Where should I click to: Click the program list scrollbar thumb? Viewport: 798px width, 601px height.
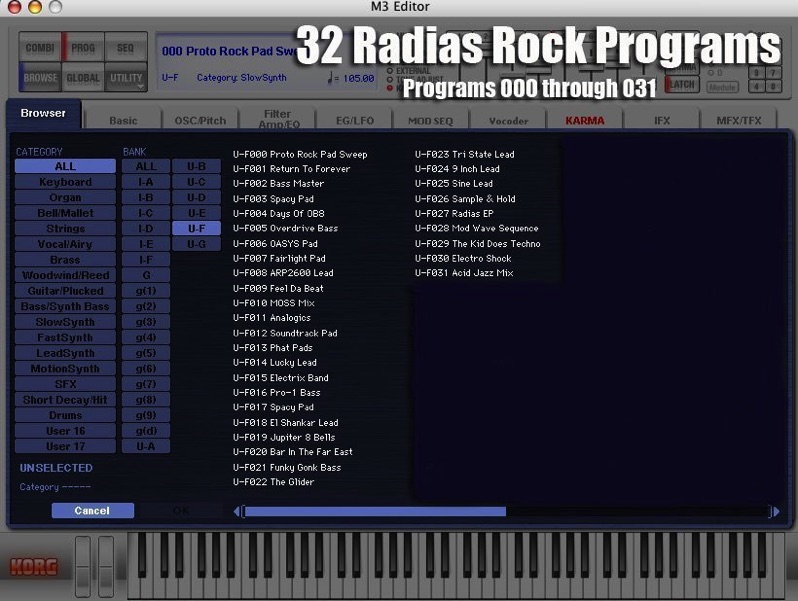375,511
